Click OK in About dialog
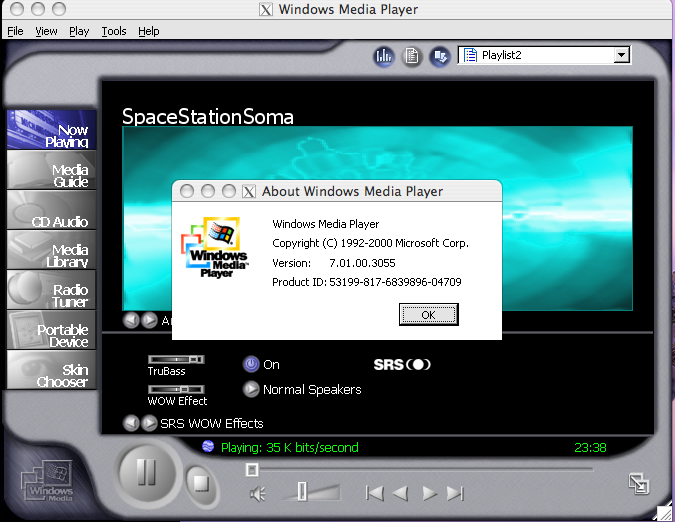The image size is (675, 522). (x=428, y=315)
